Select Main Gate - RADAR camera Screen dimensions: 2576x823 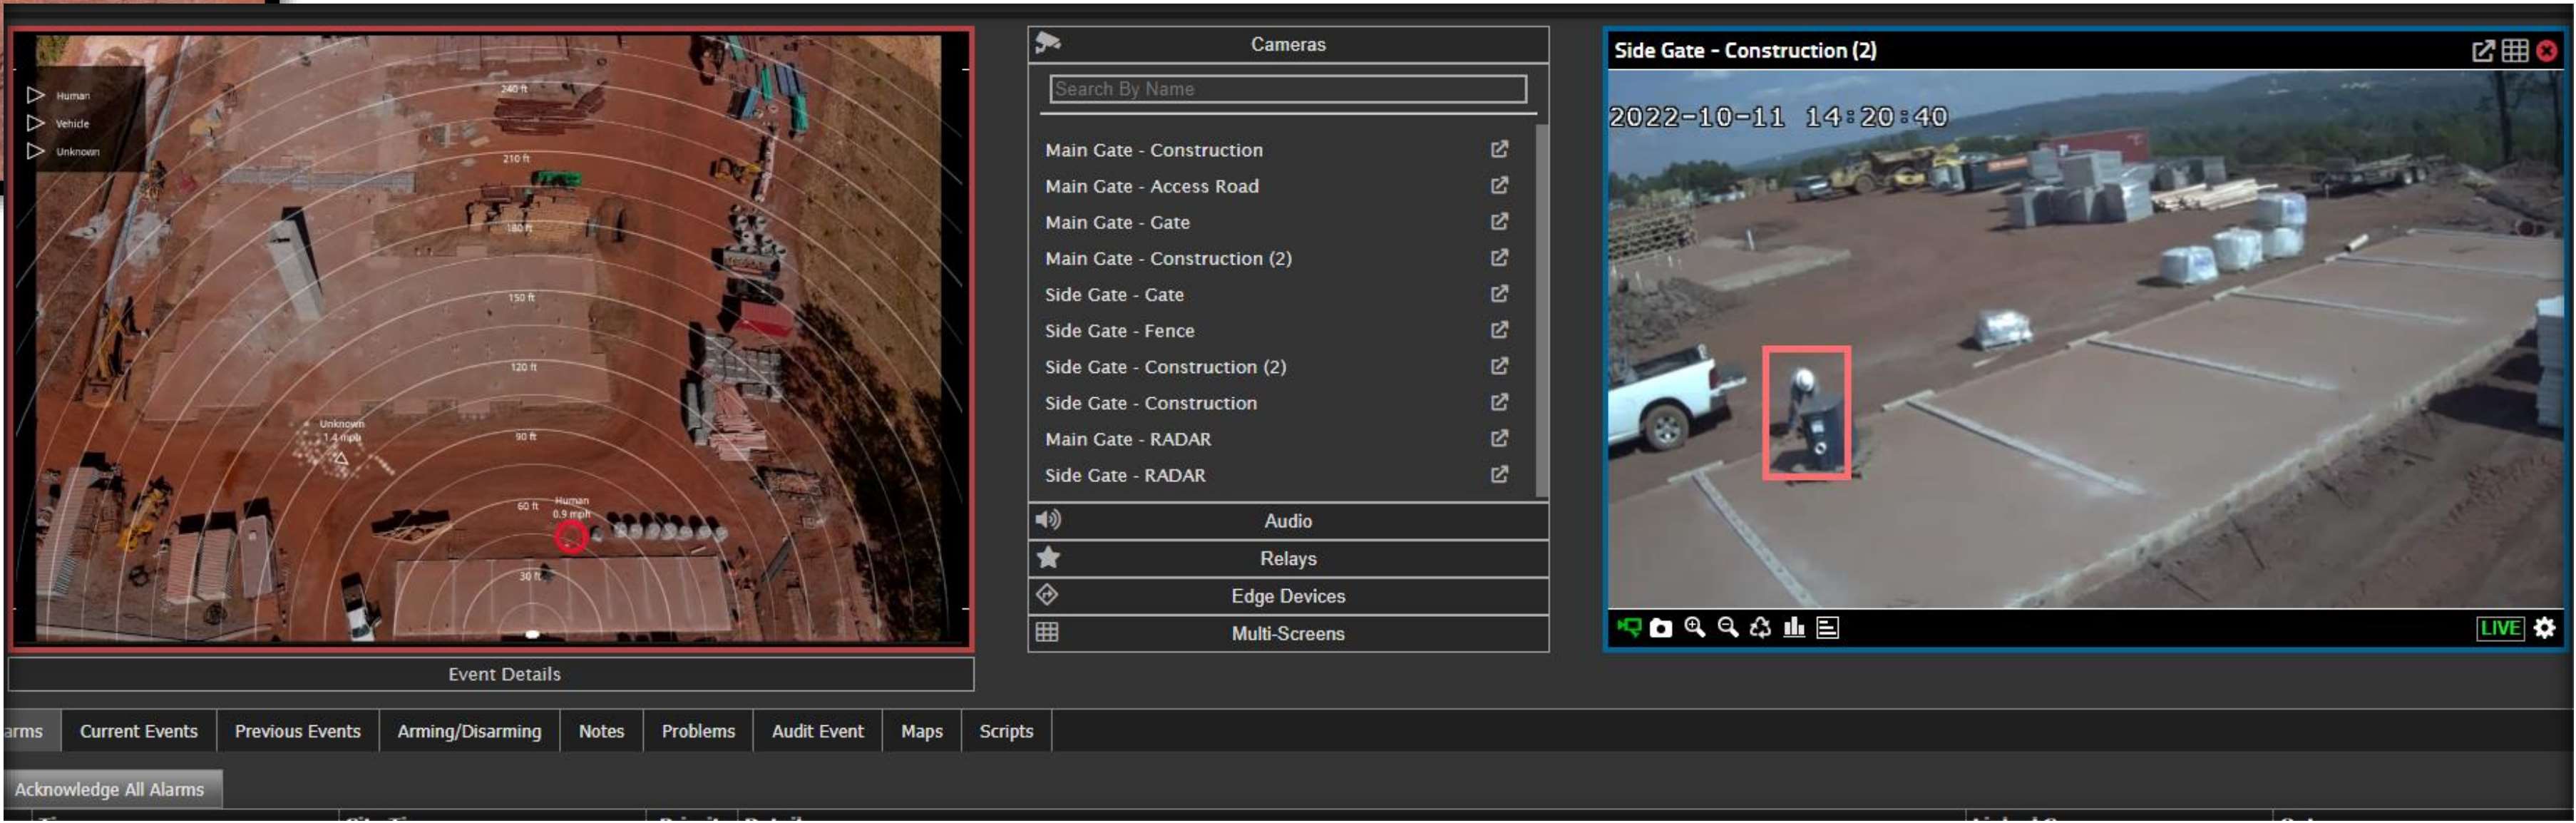click(1129, 440)
